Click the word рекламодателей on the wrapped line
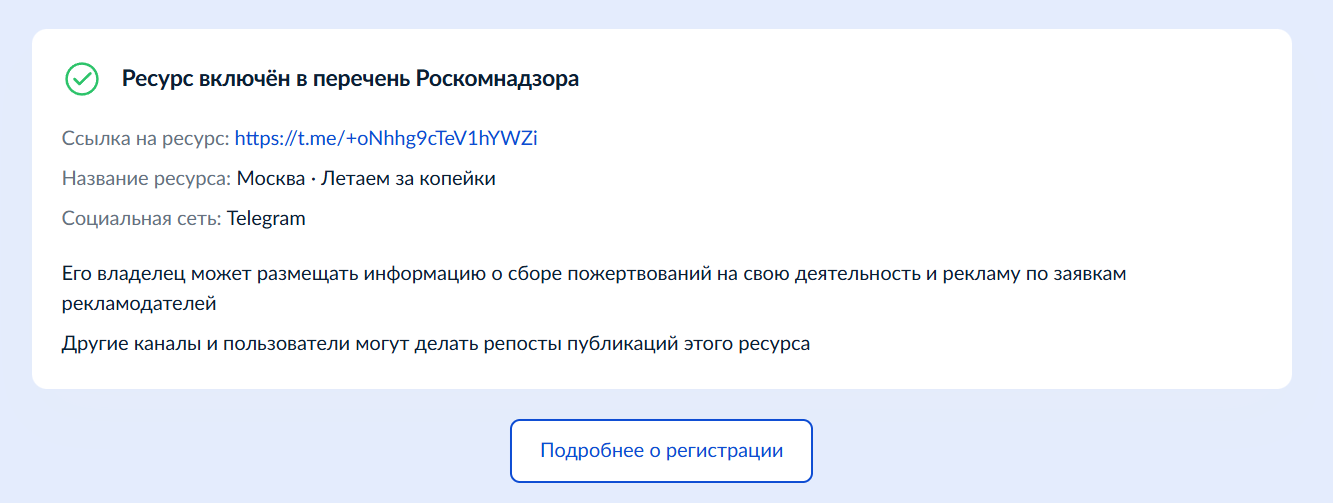The image size is (1333, 503). (140, 301)
